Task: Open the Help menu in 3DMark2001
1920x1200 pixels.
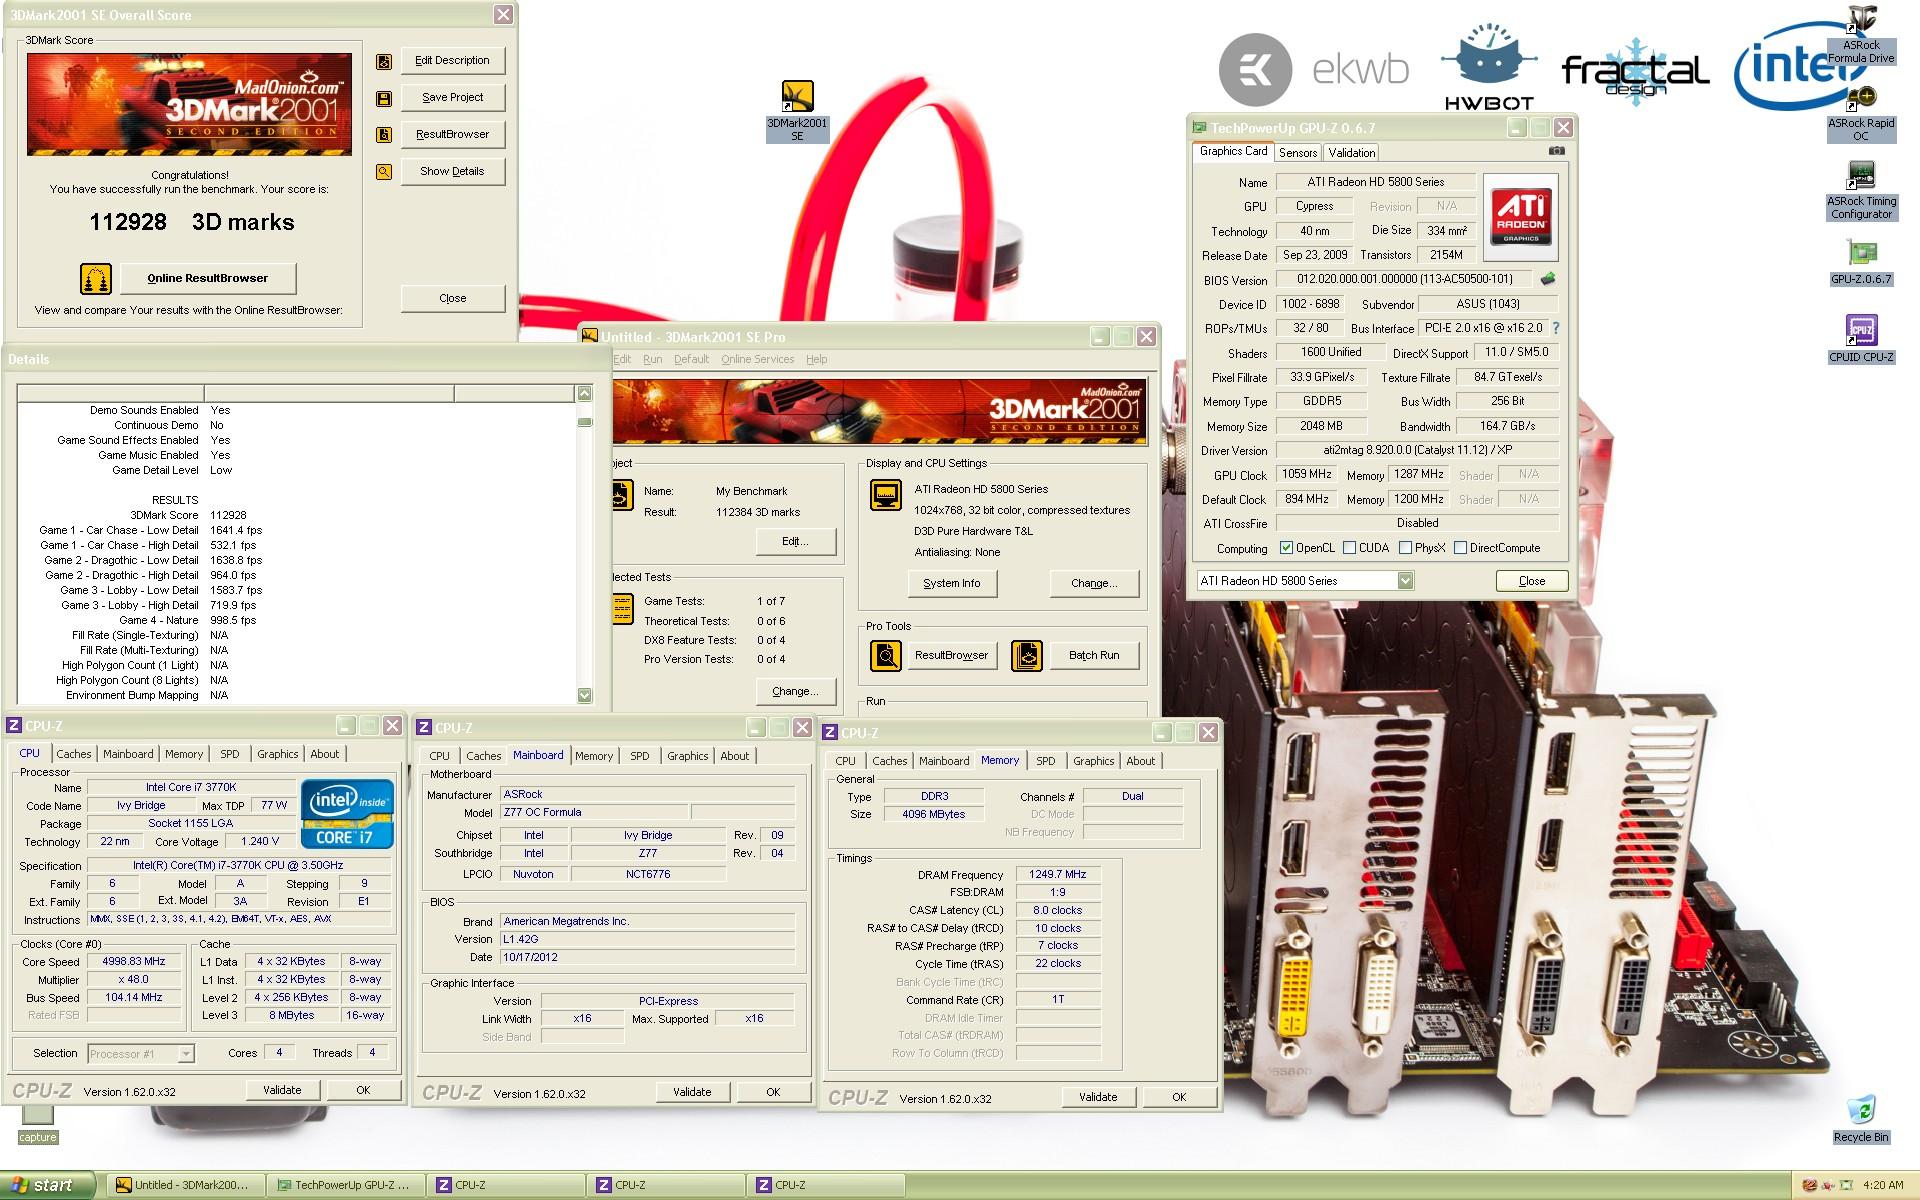Action: [816, 360]
